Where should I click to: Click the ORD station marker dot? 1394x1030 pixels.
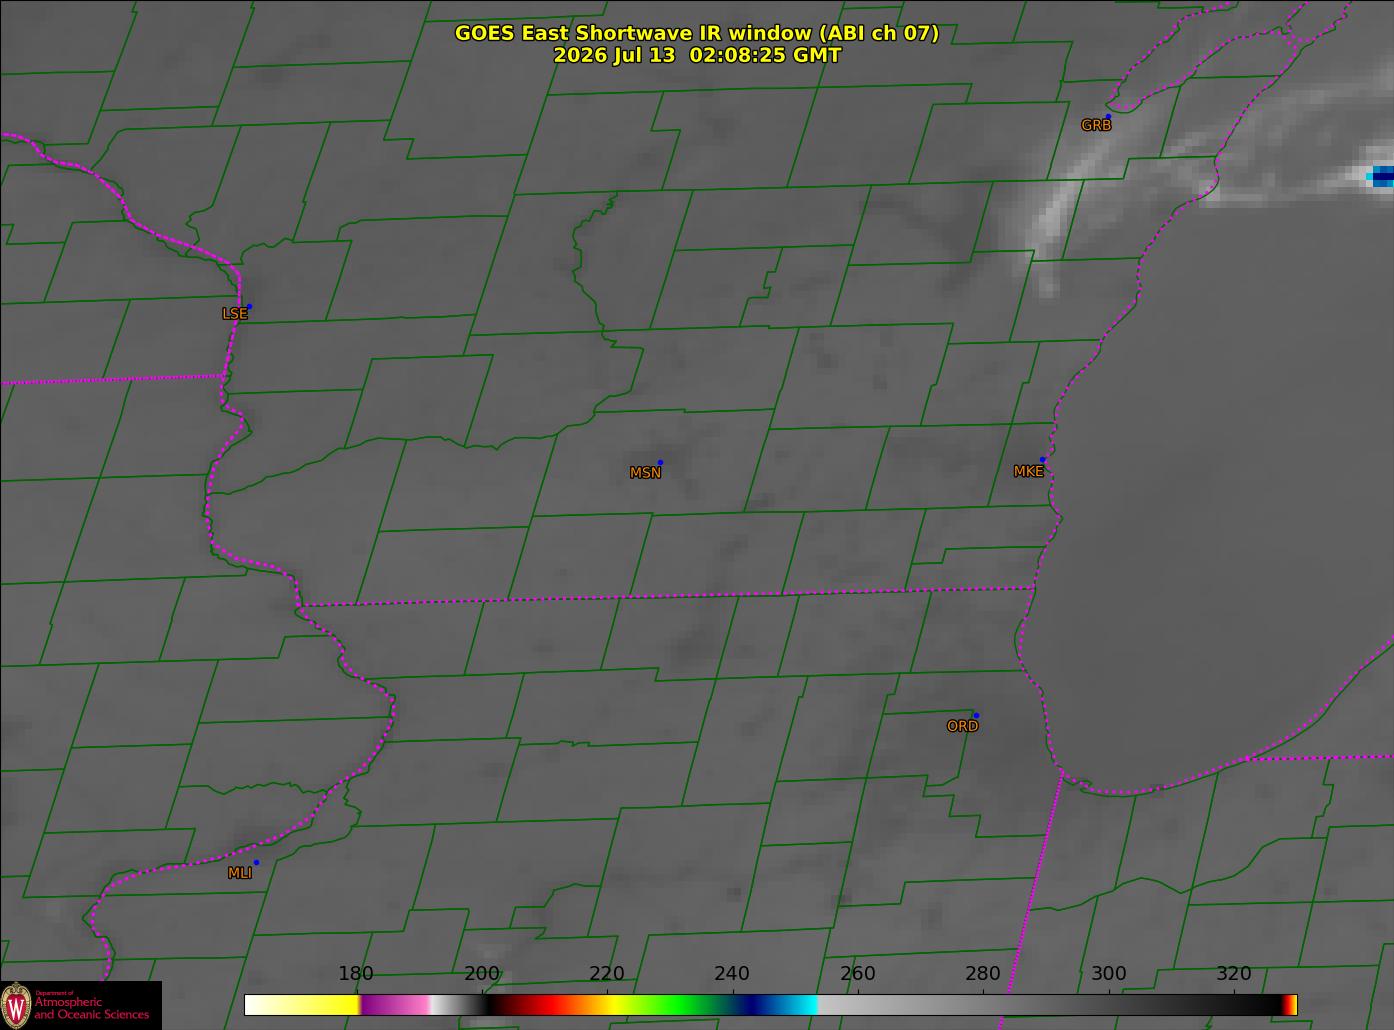click(x=976, y=715)
